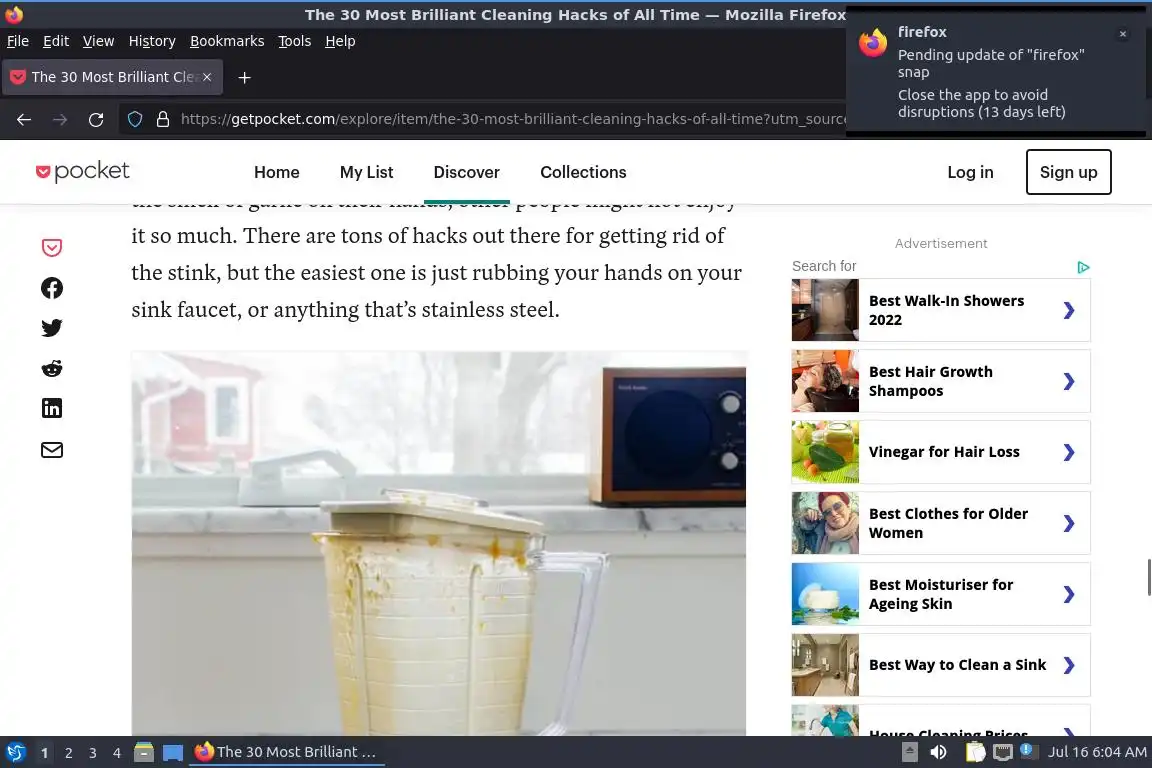Go back with the browser back arrow
This screenshot has width=1152, height=768.
[x=24, y=119]
